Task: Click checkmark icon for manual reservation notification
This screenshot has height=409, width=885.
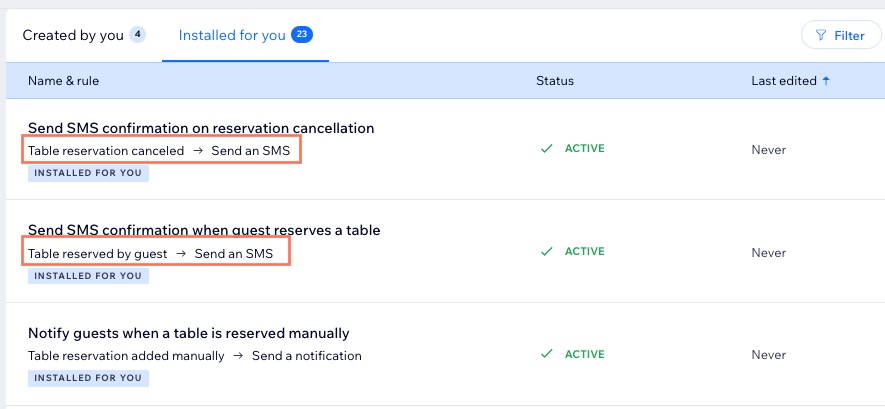Action: point(546,354)
